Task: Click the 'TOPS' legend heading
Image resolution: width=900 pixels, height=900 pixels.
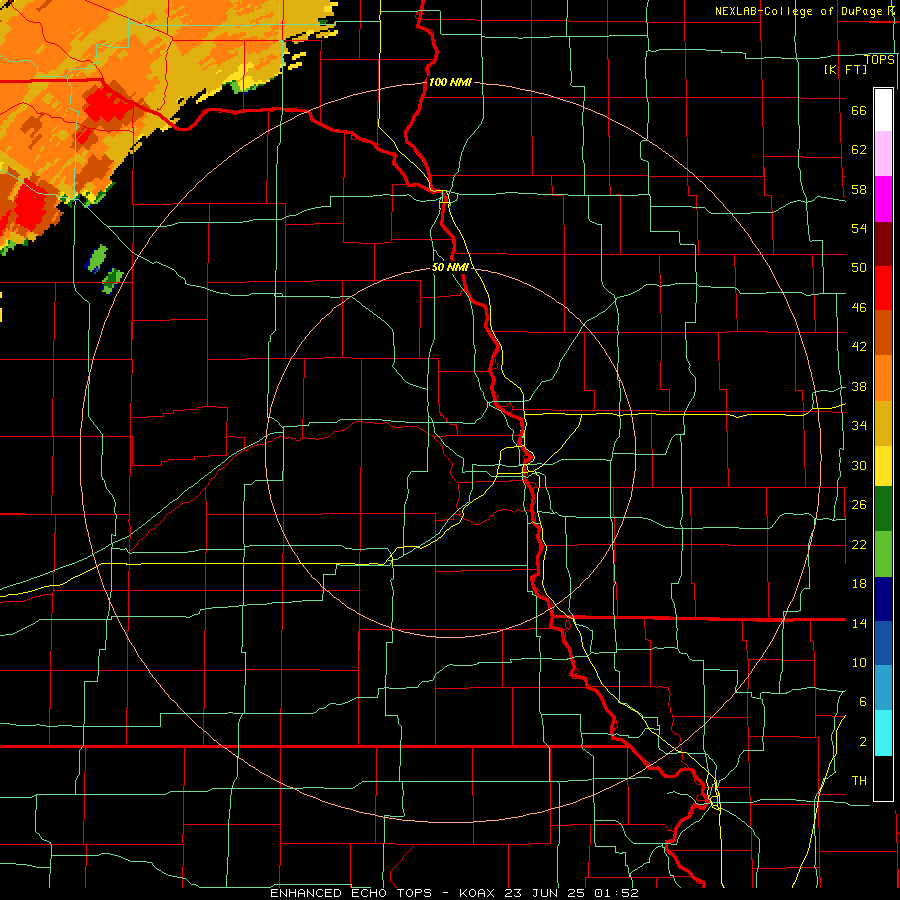Action: [879, 59]
